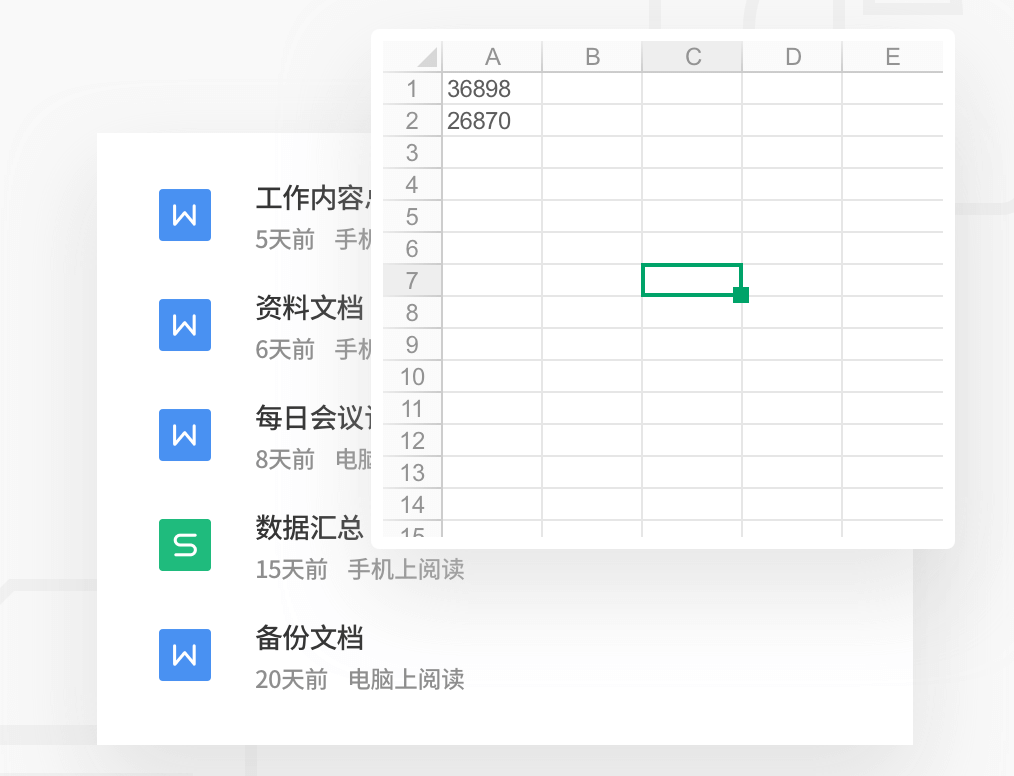Select highlighted column C header
1014x776 pixels.
click(x=692, y=56)
